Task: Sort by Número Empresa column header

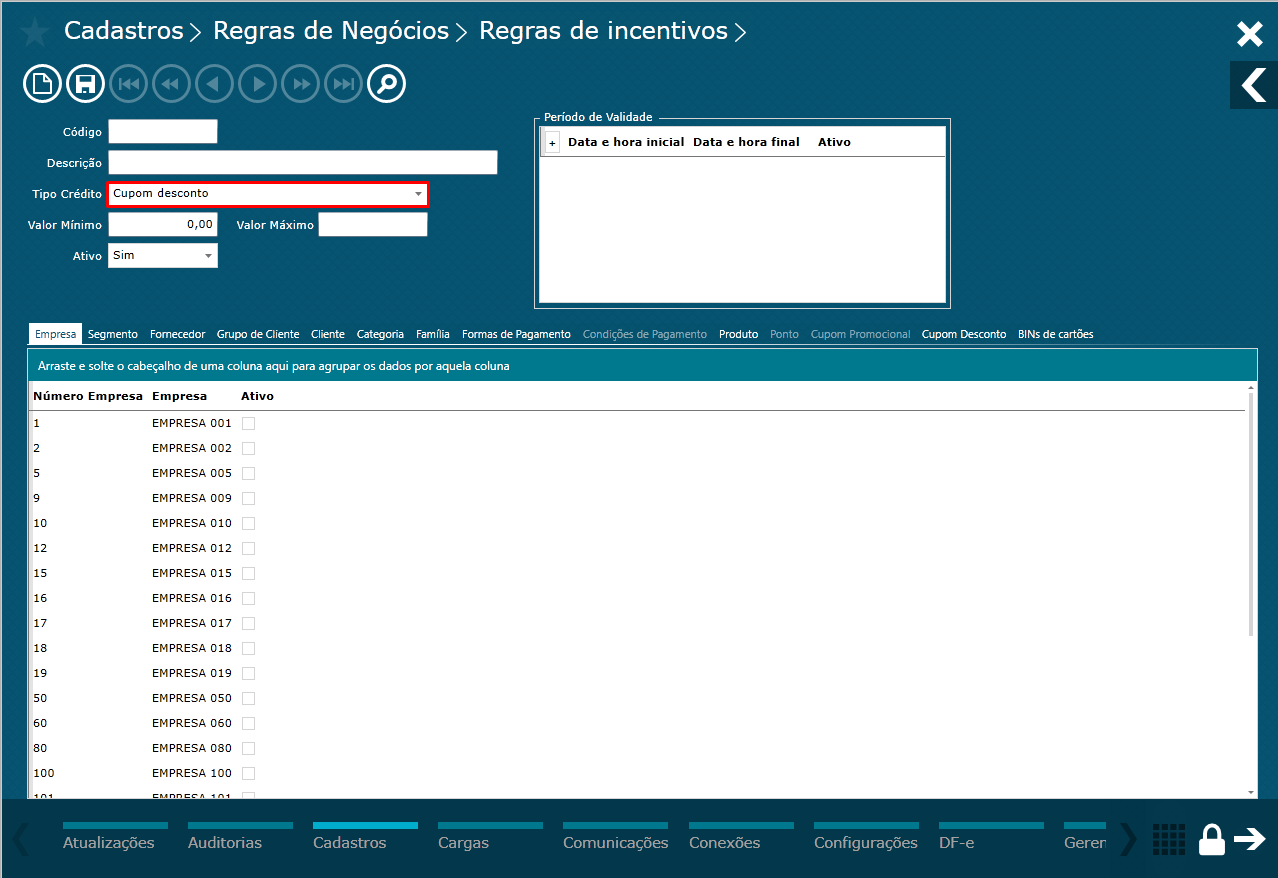Action: [x=88, y=397]
